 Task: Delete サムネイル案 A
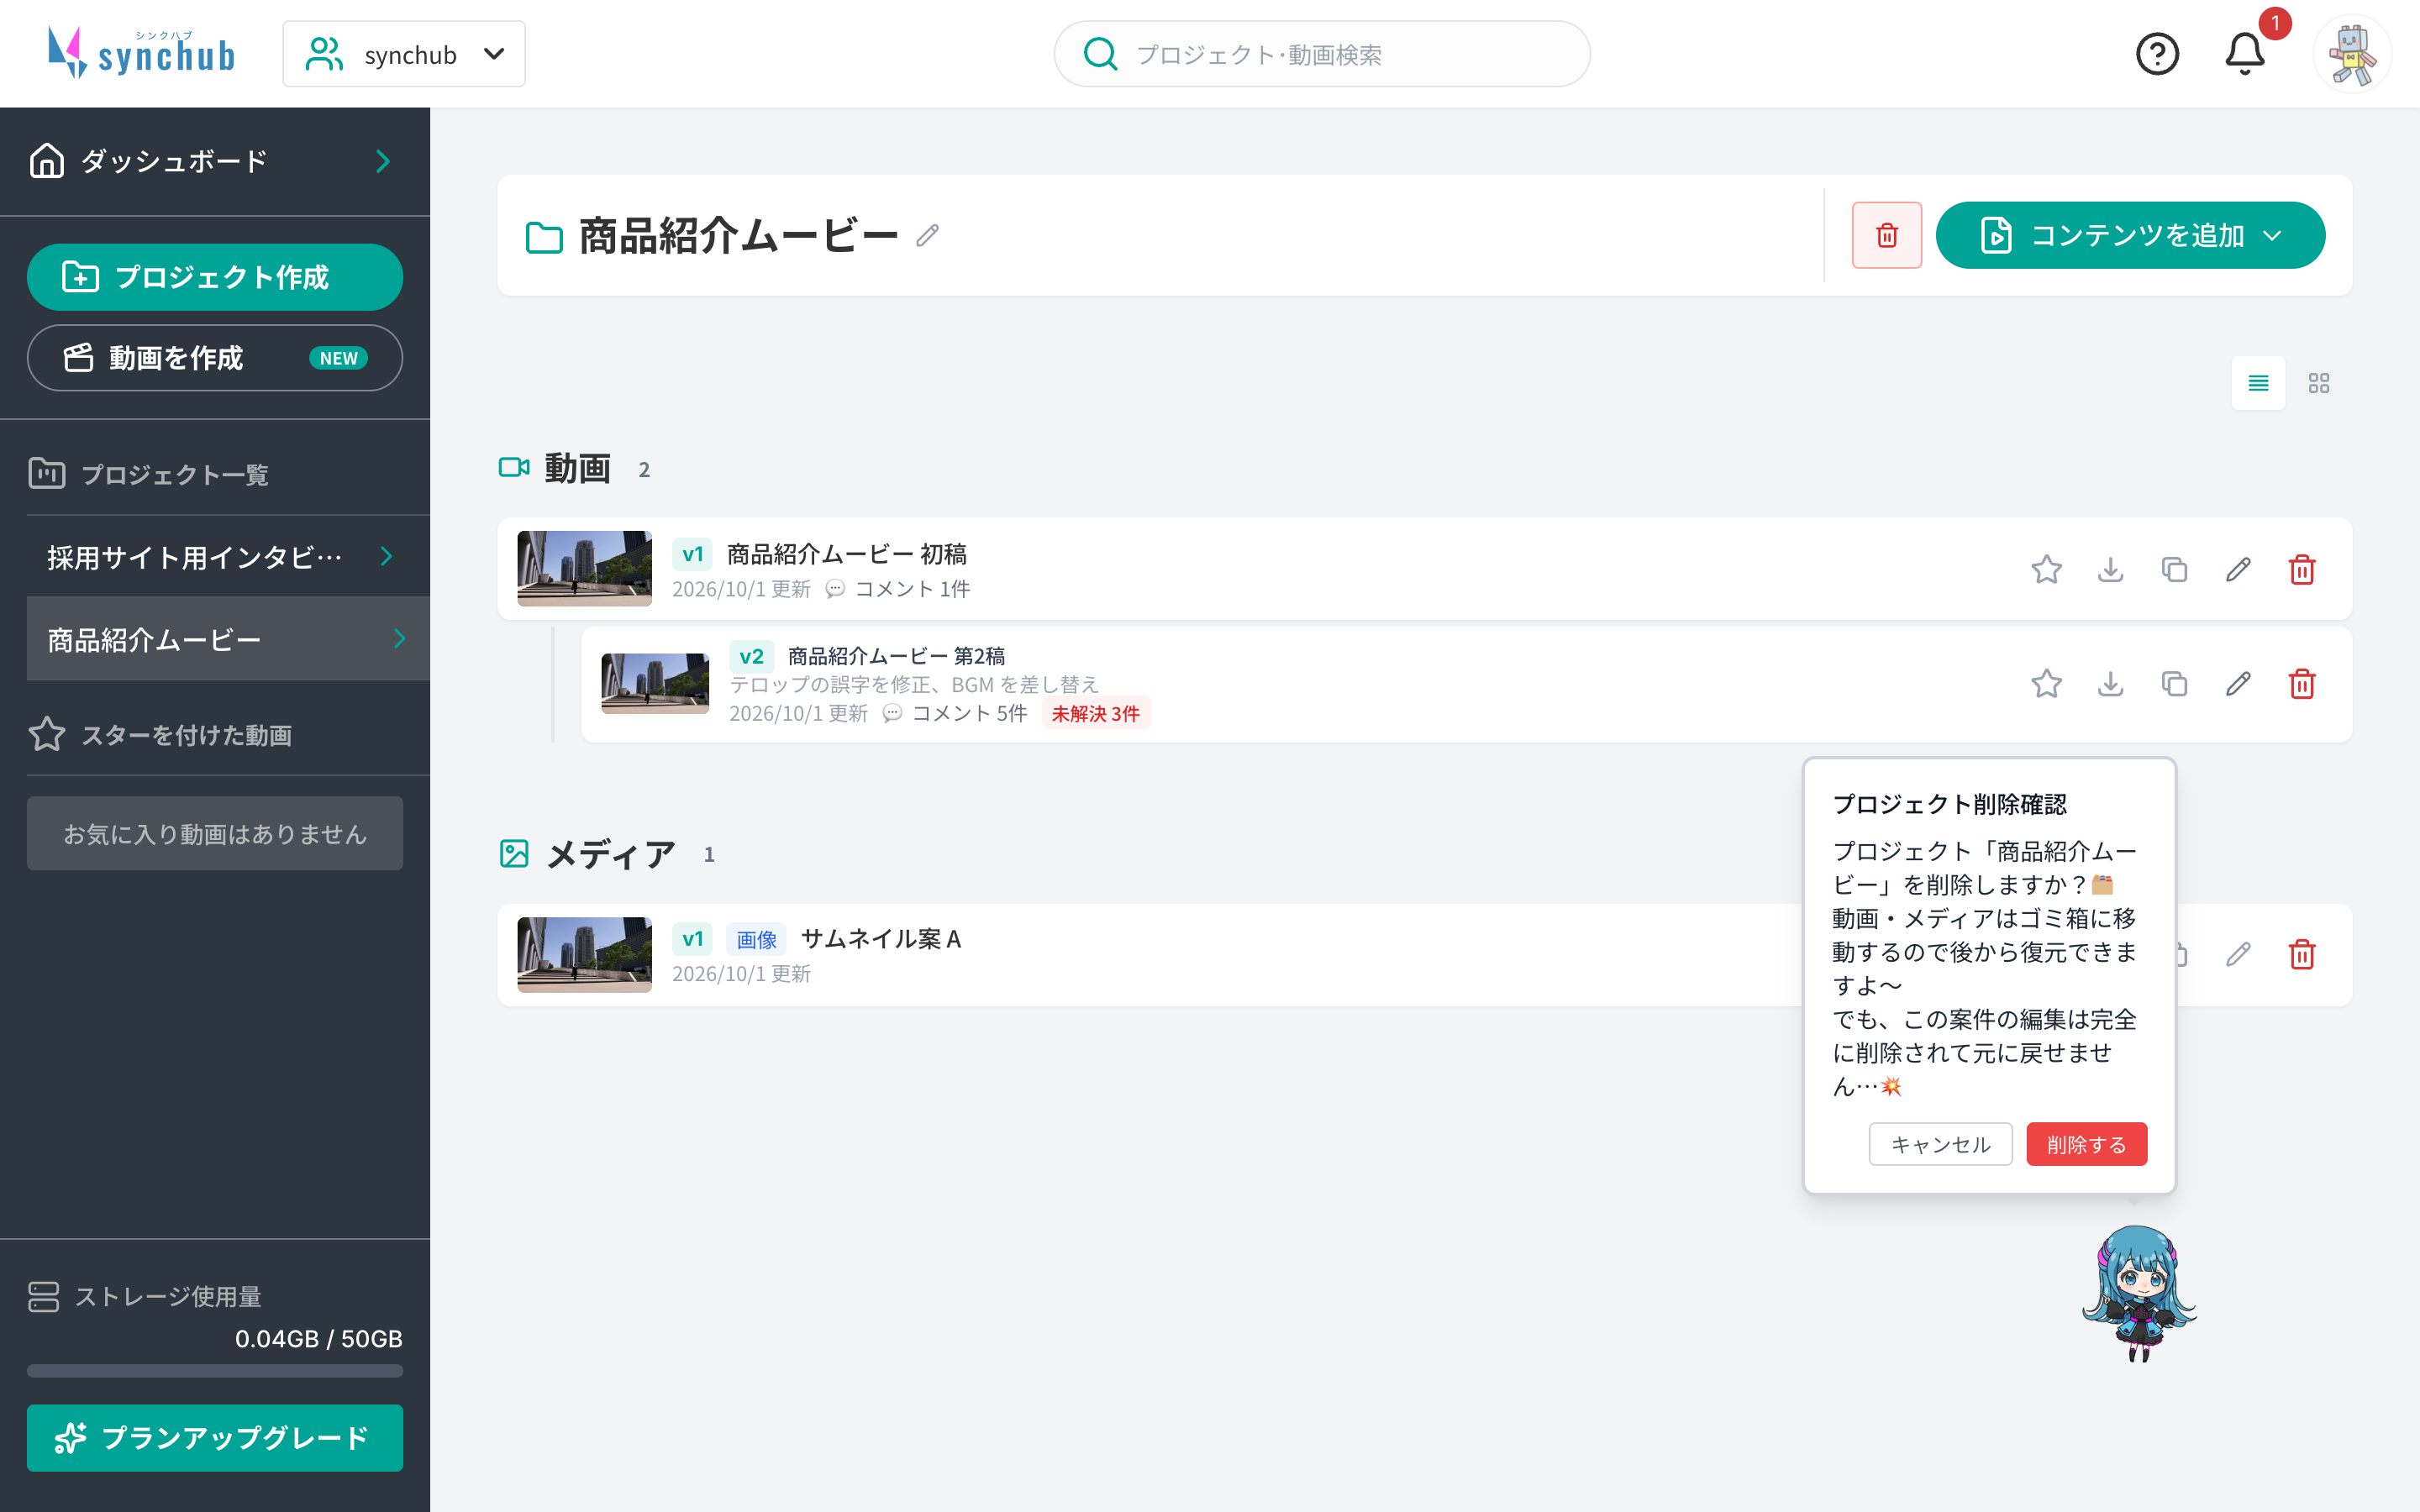click(2303, 955)
